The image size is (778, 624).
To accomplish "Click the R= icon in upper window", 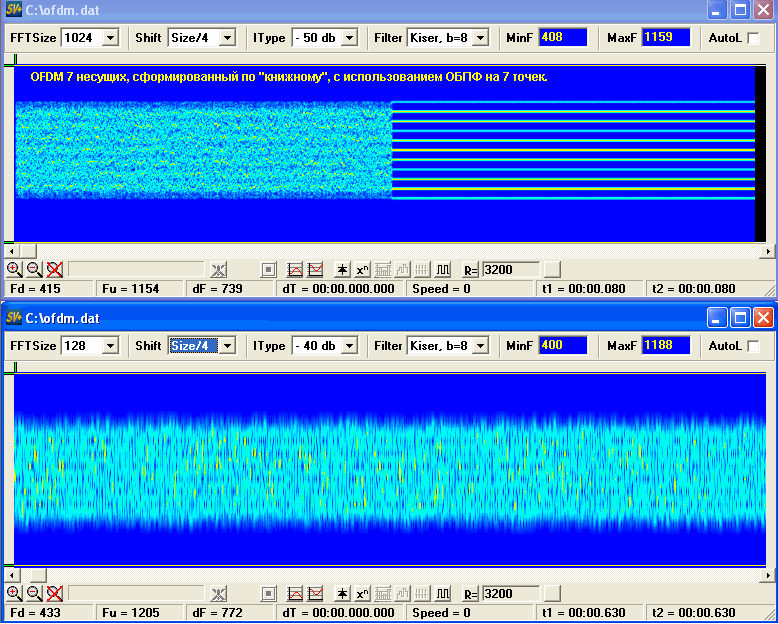I will tap(470, 270).
